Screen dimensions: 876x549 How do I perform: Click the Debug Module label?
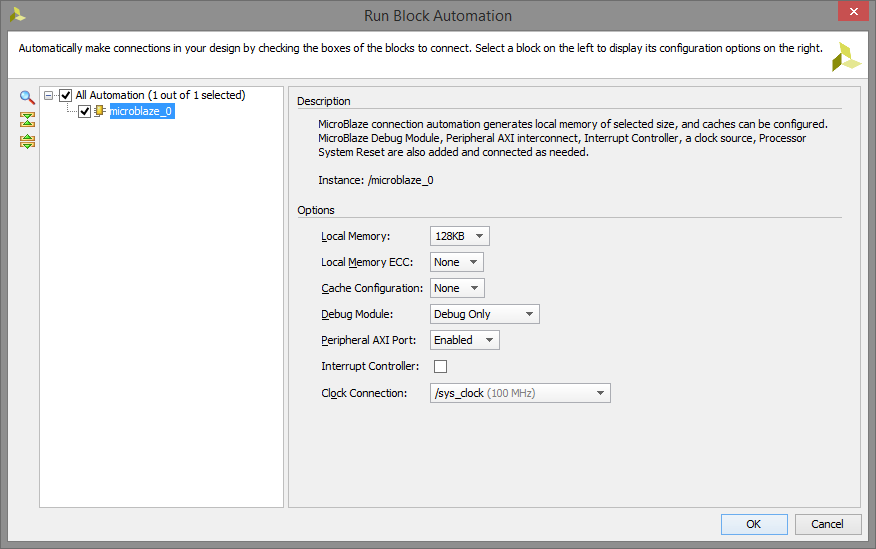coord(357,314)
